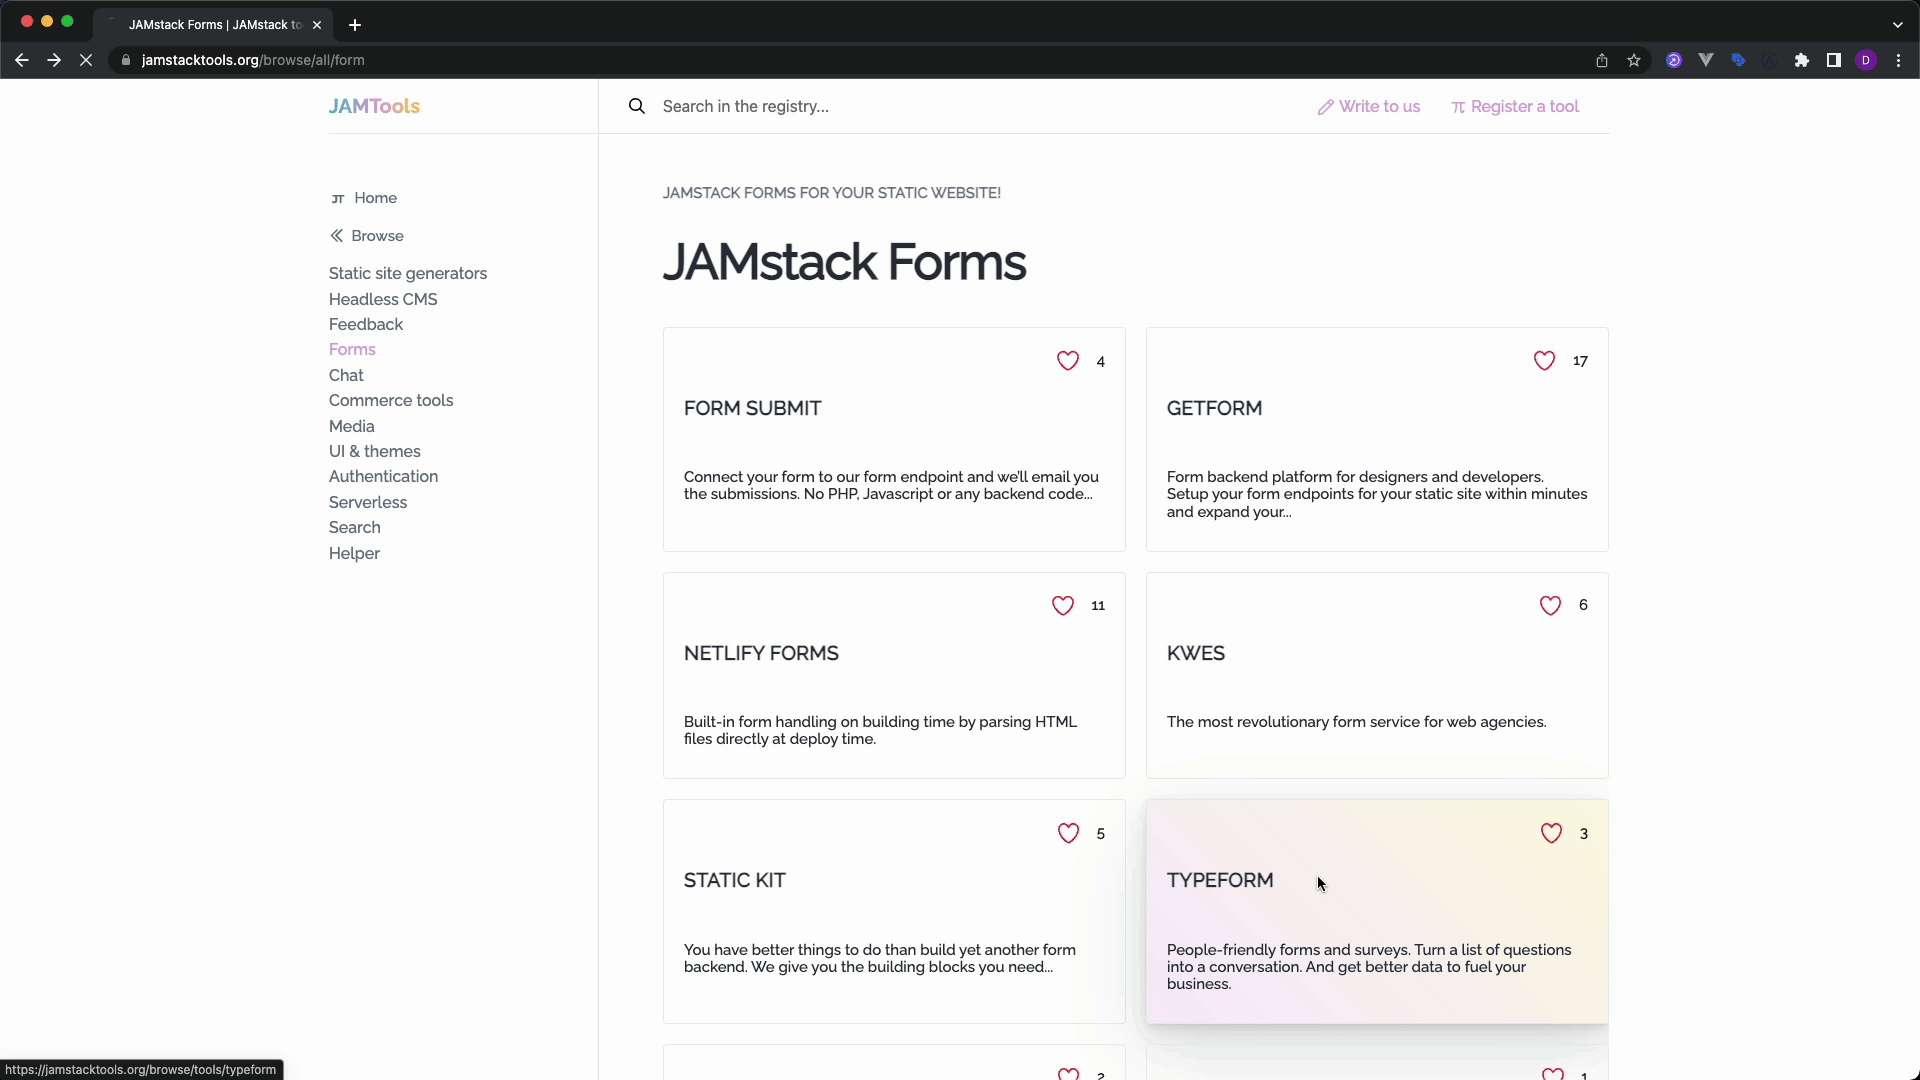This screenshot has height=1080, width=1920.
Task: Open UI & themes category
Action: click(375, 451)
